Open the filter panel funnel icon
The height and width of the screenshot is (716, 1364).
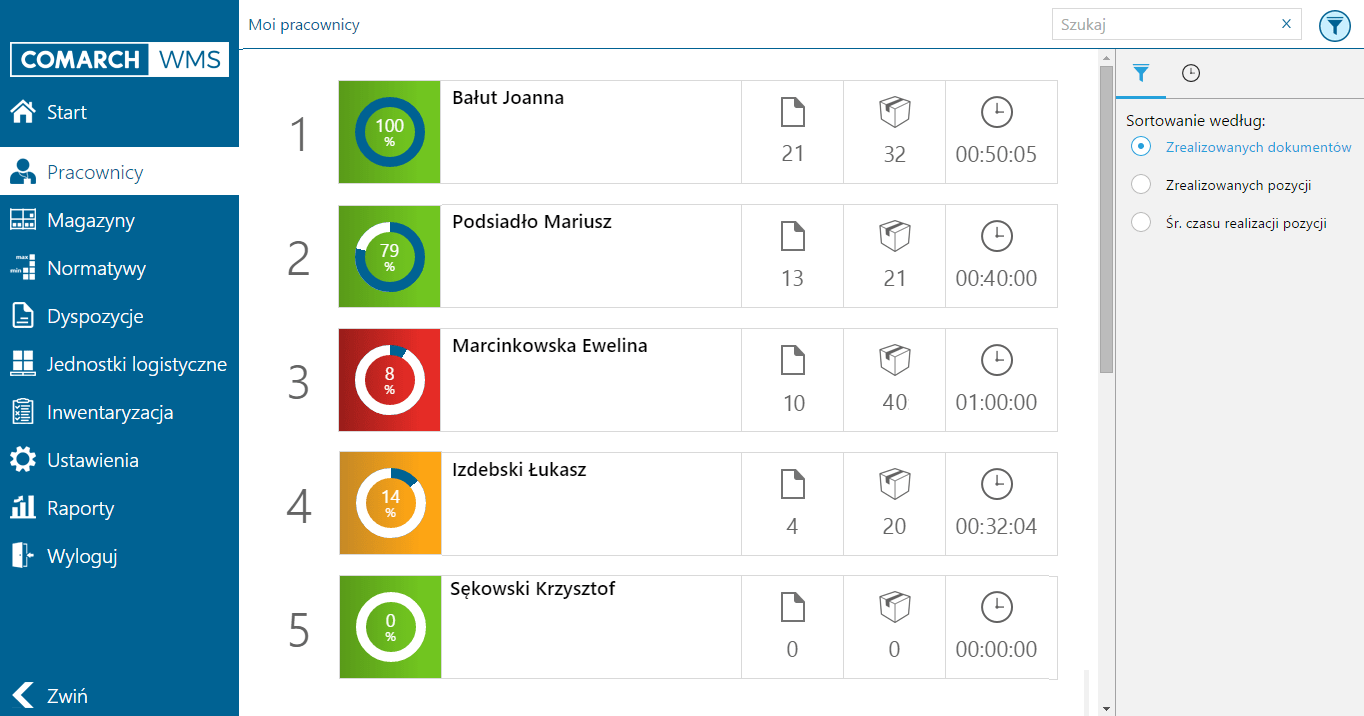pyautogui.click(x=1334, y=25)
